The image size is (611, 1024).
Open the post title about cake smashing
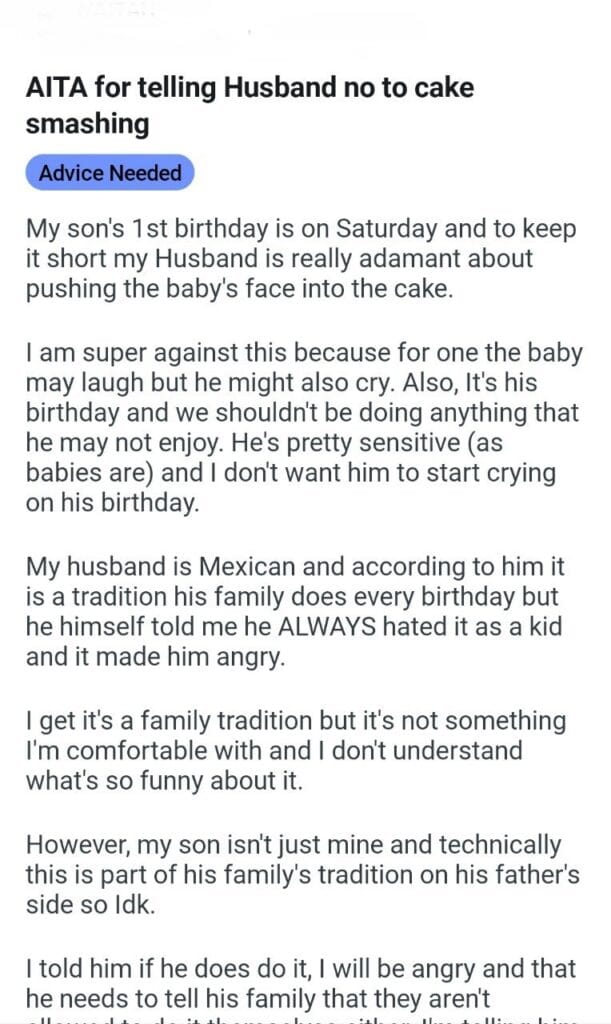pyautogui.click(x=250, y=106)
